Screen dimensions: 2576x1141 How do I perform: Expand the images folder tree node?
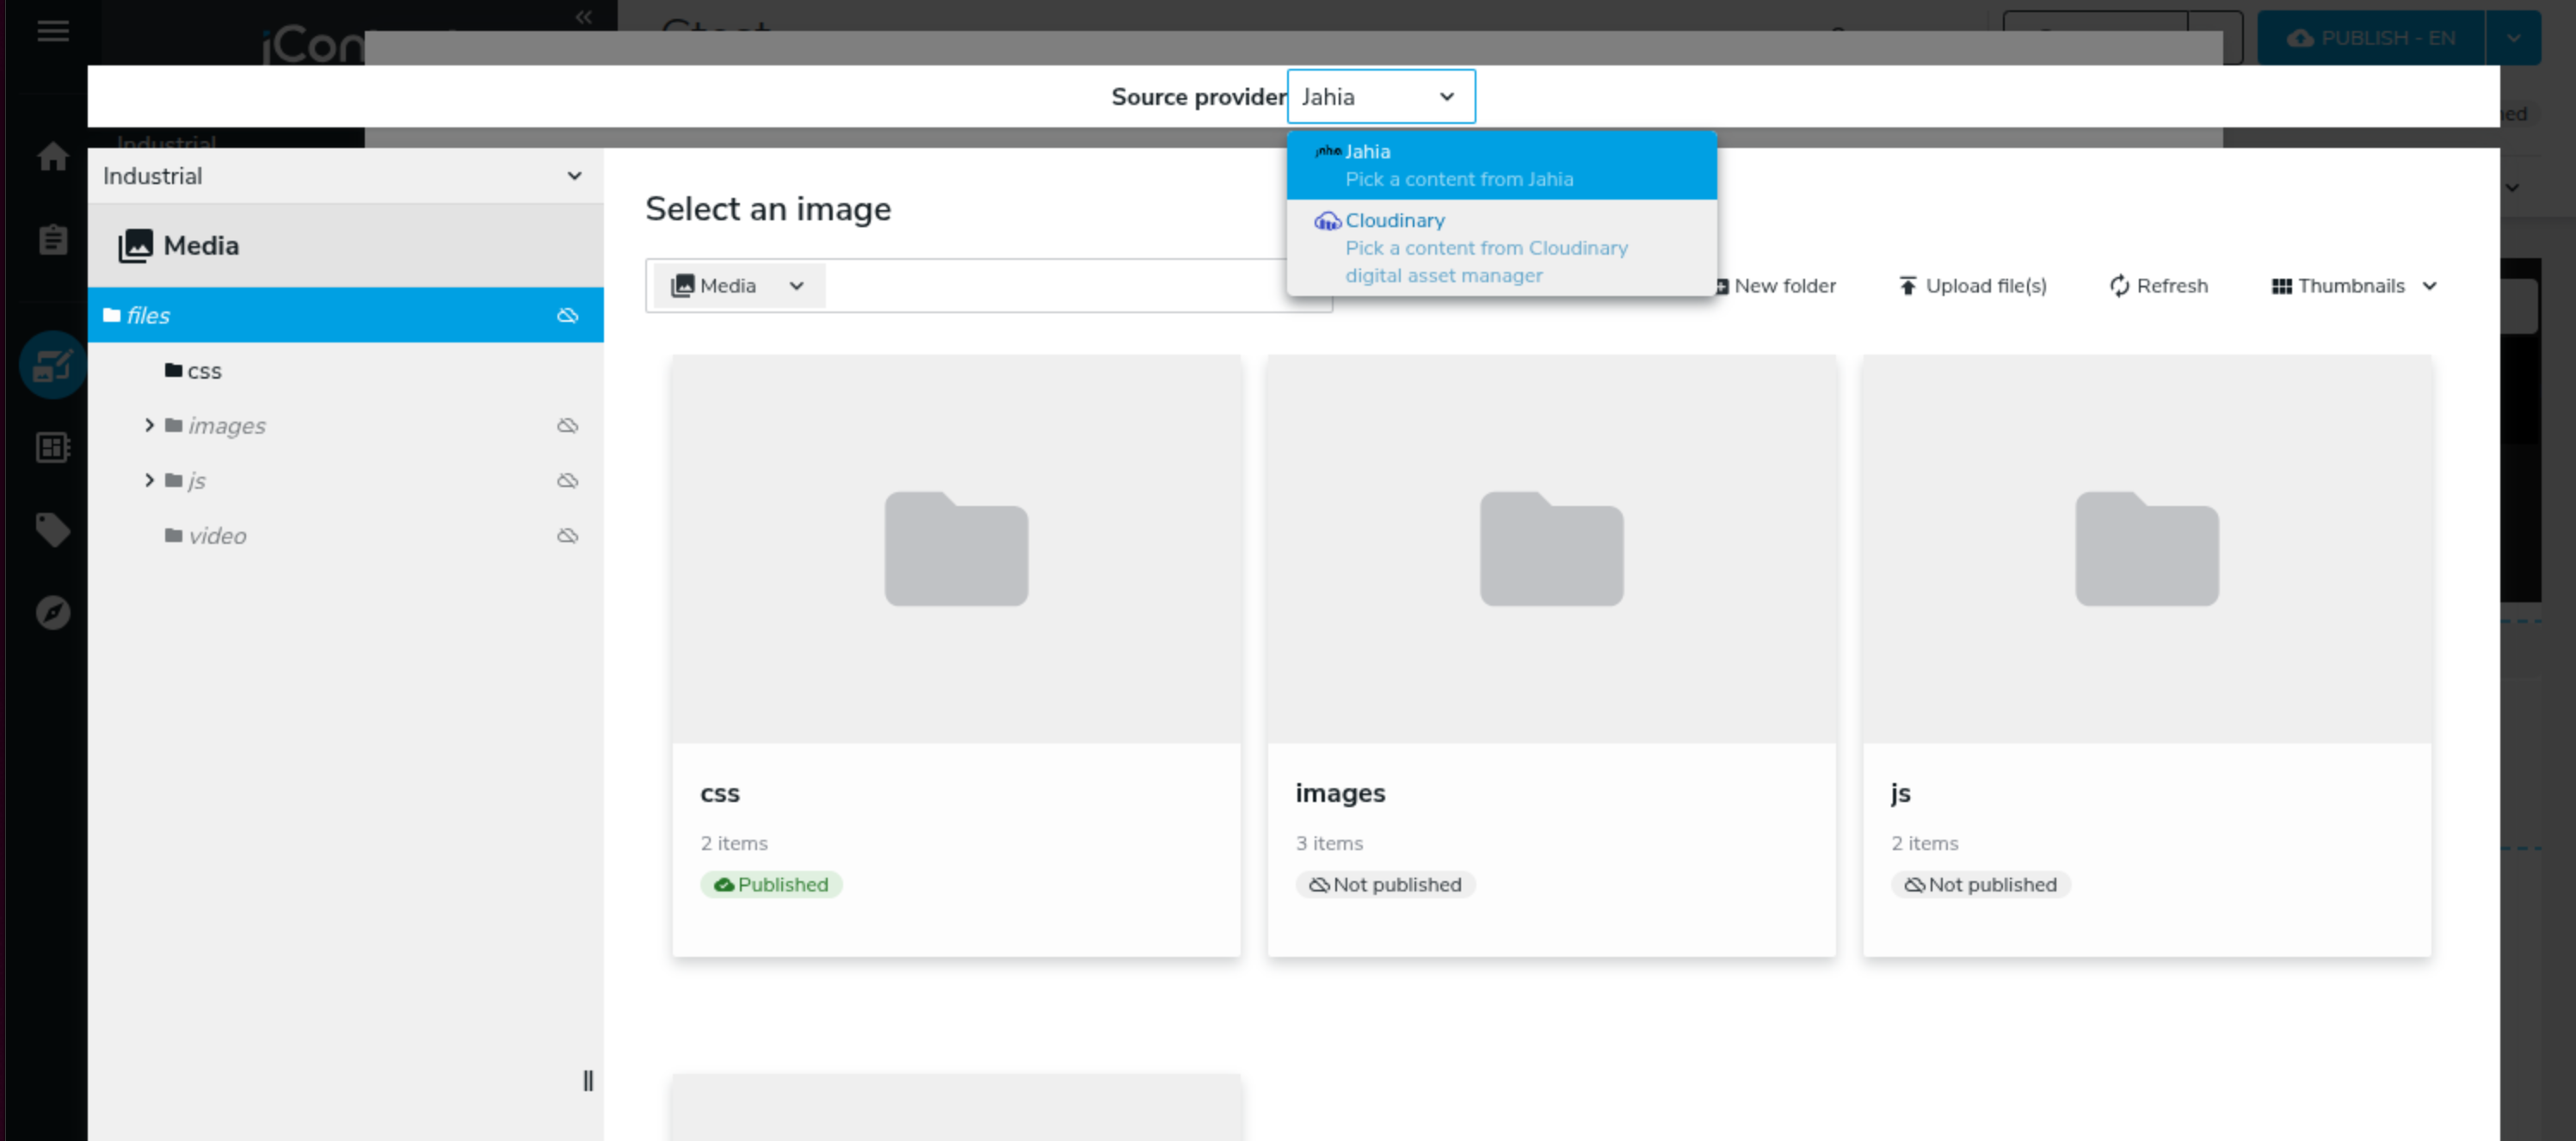tap(149, 426)
